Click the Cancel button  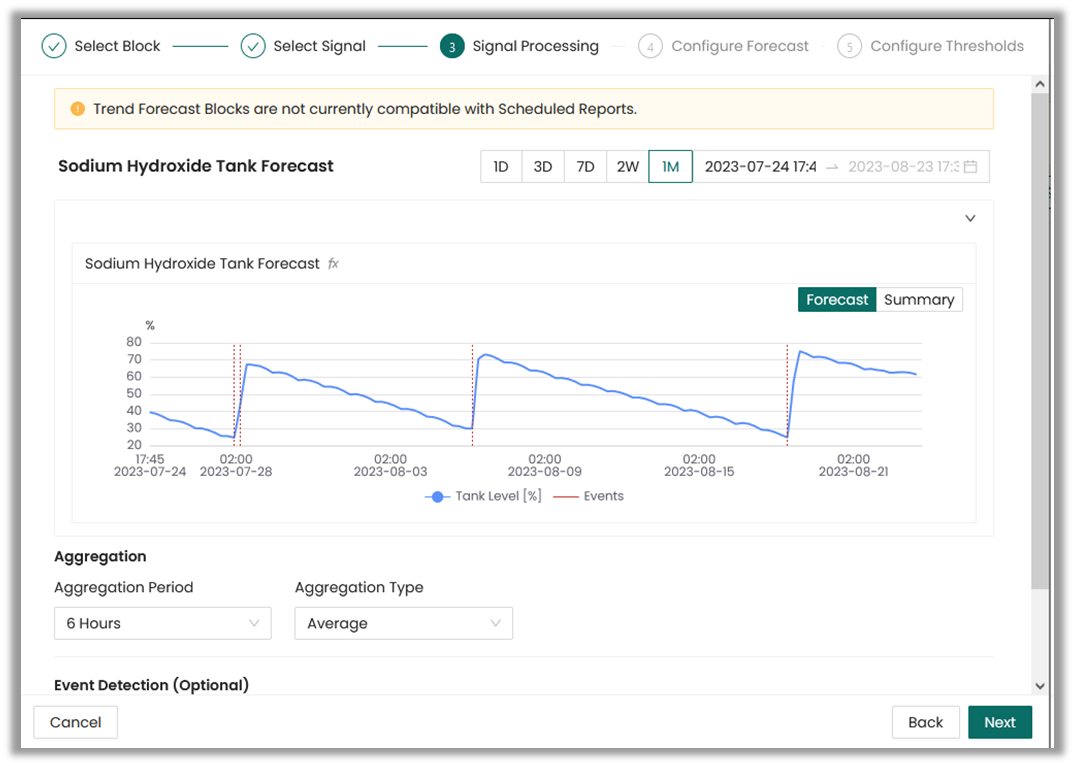pyautogui.click(x=76, y=722)
